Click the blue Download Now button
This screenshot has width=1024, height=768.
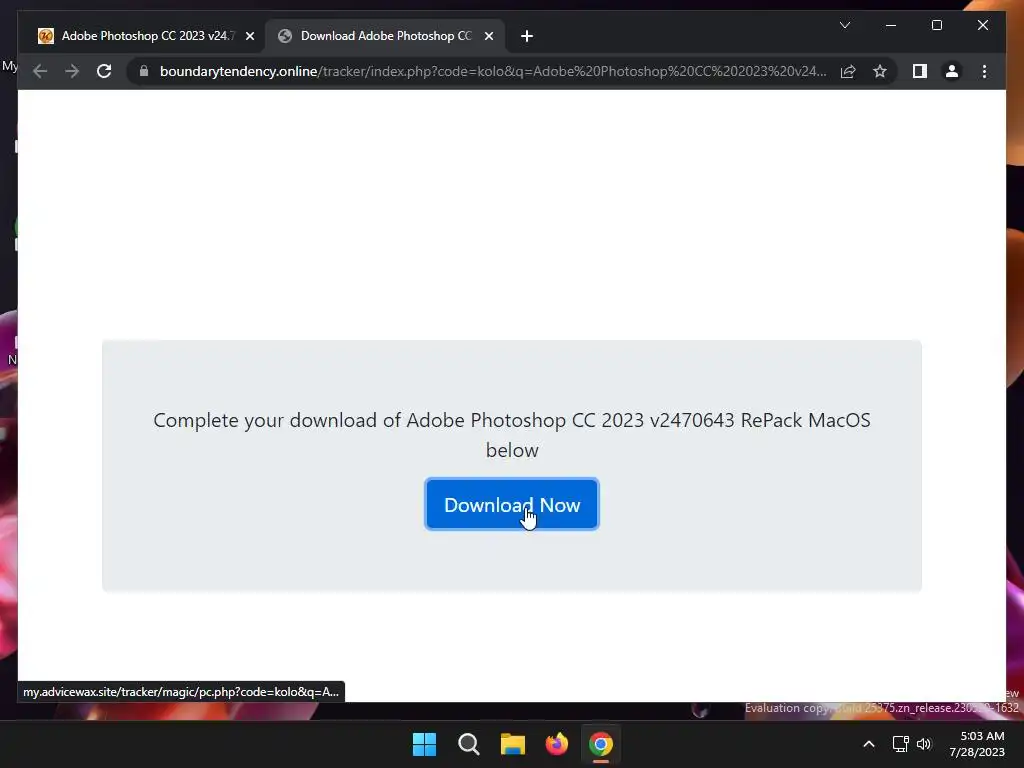point(511,505)
